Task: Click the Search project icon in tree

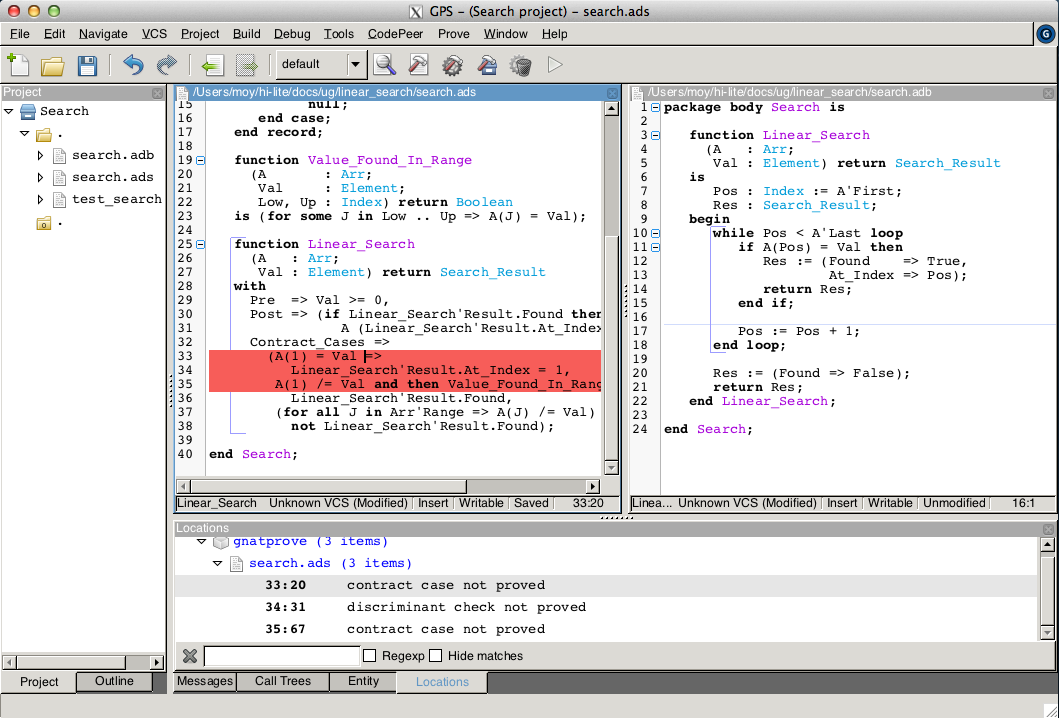Action: [28, 111]
